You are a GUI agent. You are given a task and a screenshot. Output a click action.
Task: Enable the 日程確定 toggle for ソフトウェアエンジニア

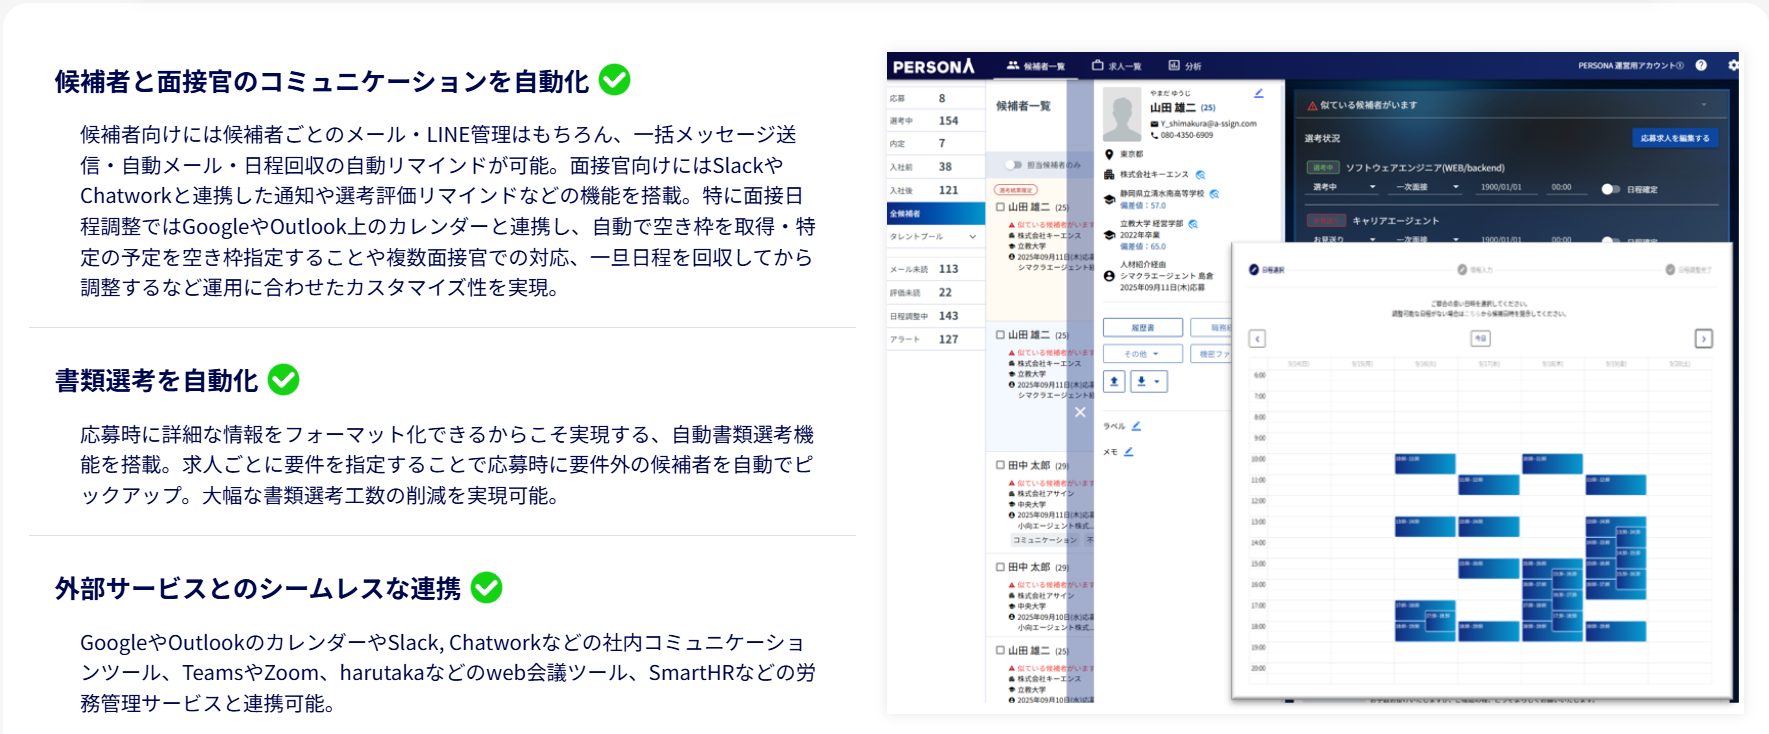click(1609, 189)
